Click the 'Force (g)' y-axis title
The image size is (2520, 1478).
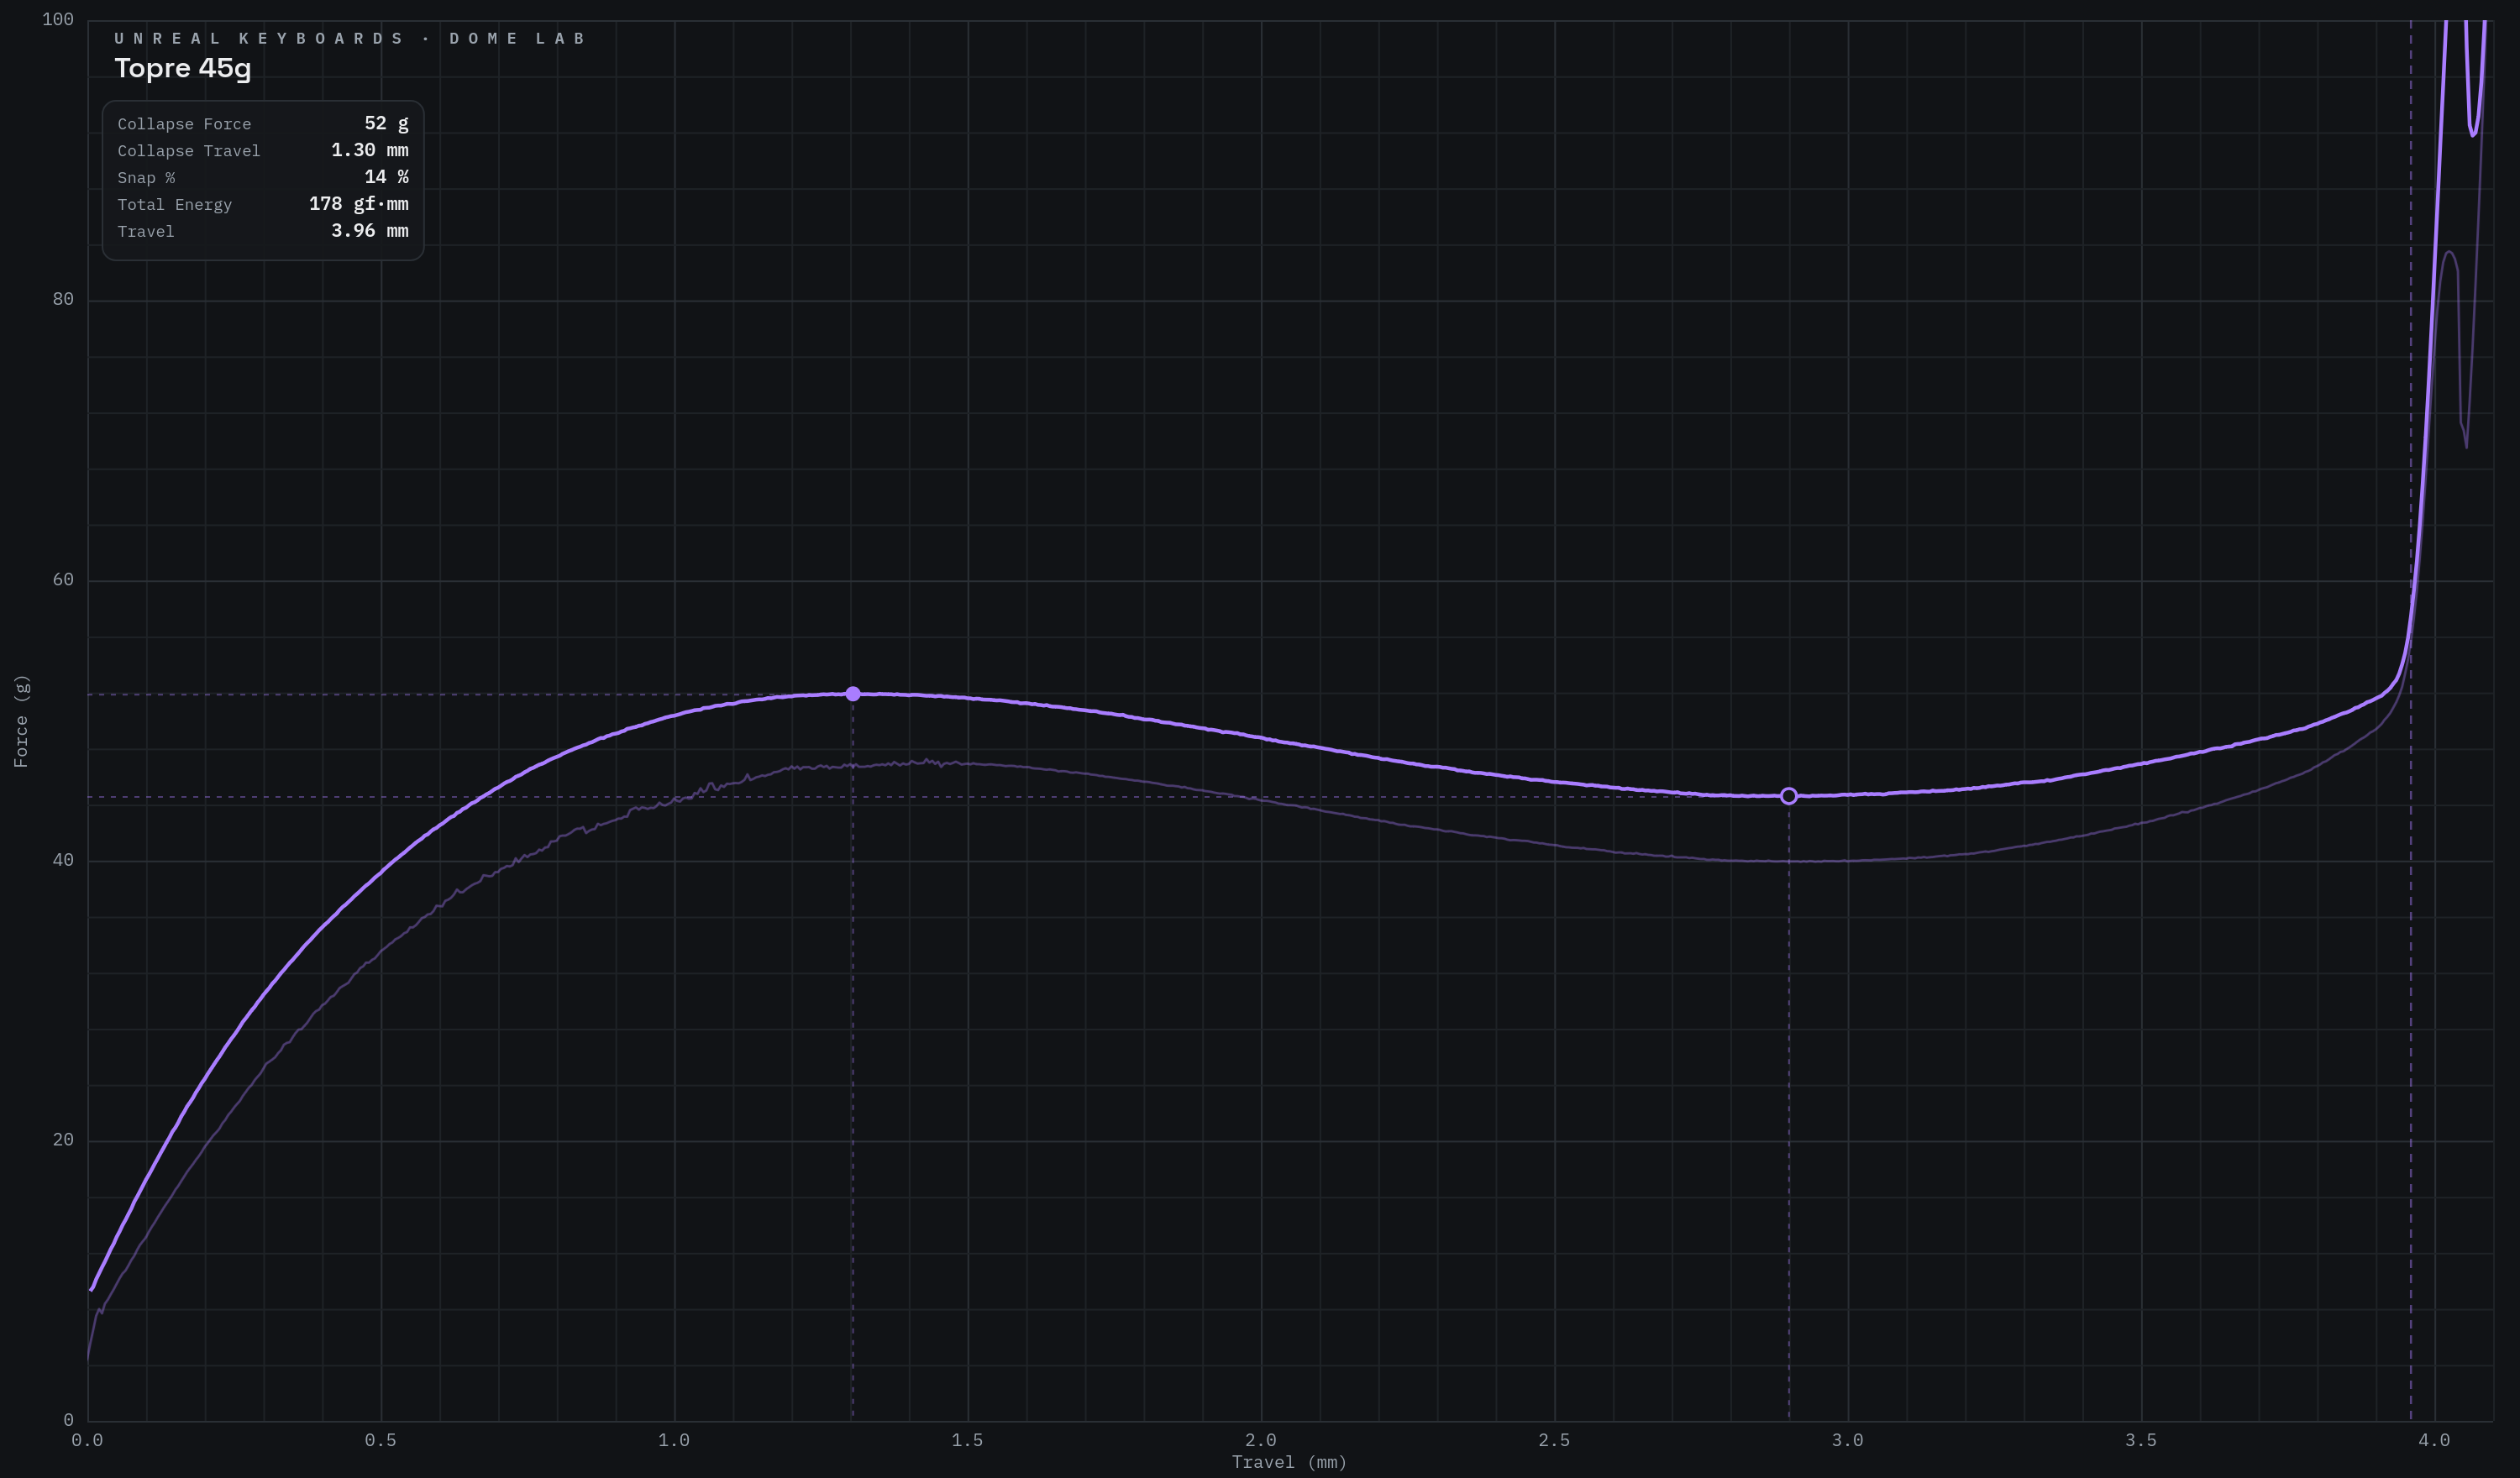pyautogui.click(x=21, y=721)
